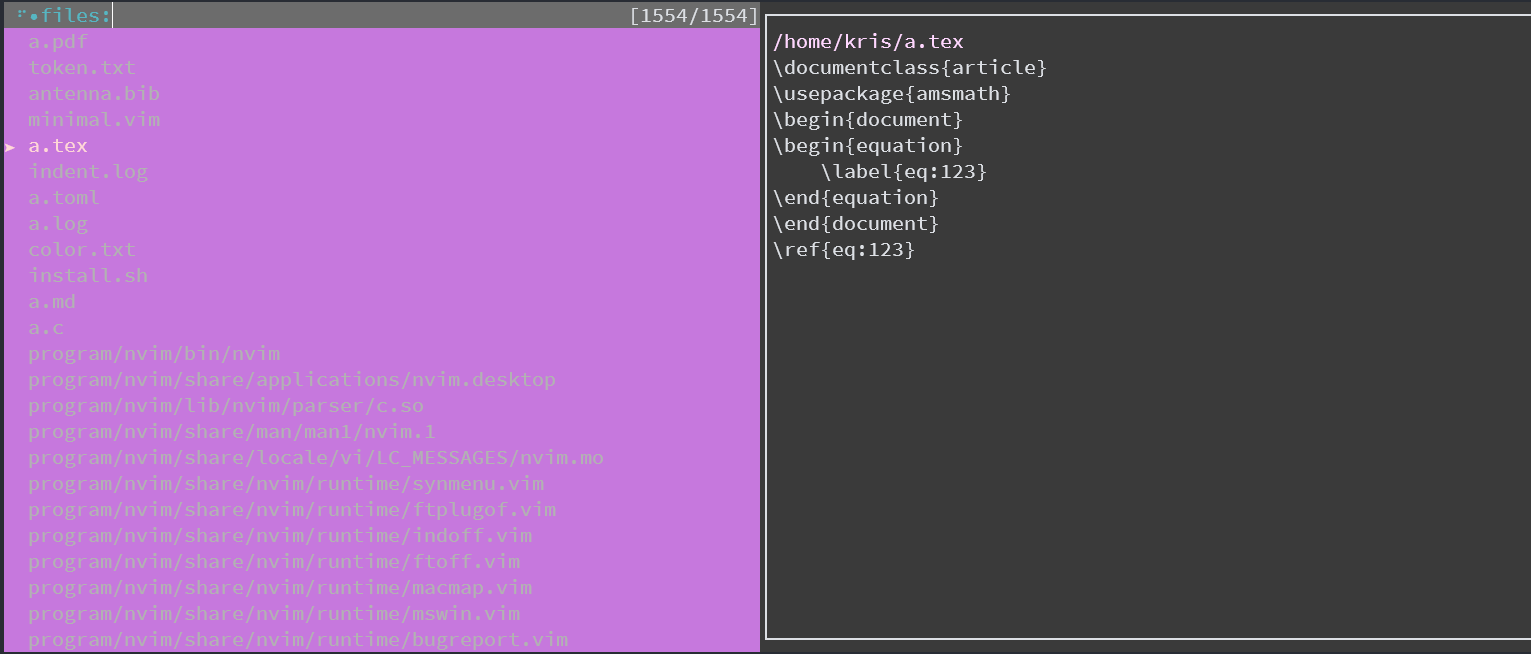Click the selection arrow beside a.tex

(x=11, y=146)
